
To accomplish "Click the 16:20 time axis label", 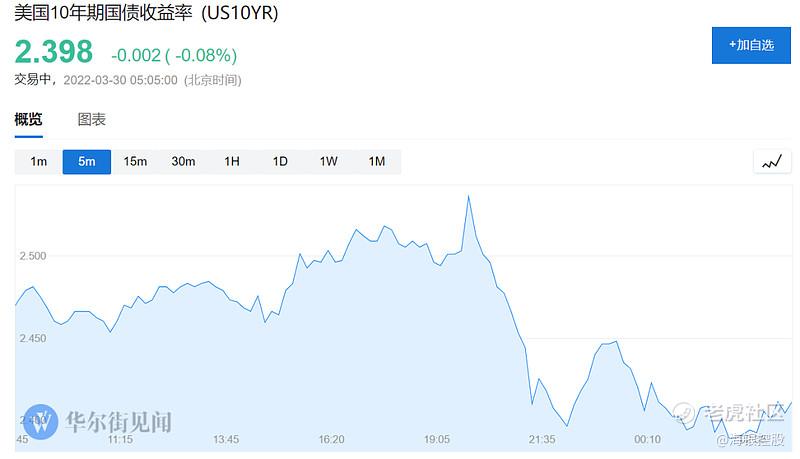I will tap(332, 439).
